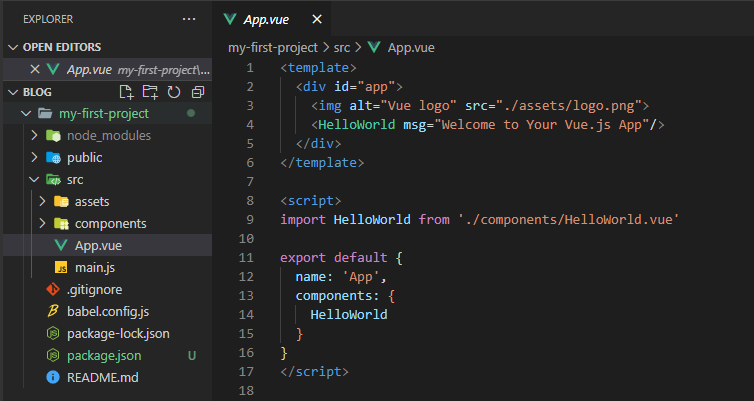The image size is (754, 401).
Task: Click line number 9 in the gutter
Action: [250, 220]
